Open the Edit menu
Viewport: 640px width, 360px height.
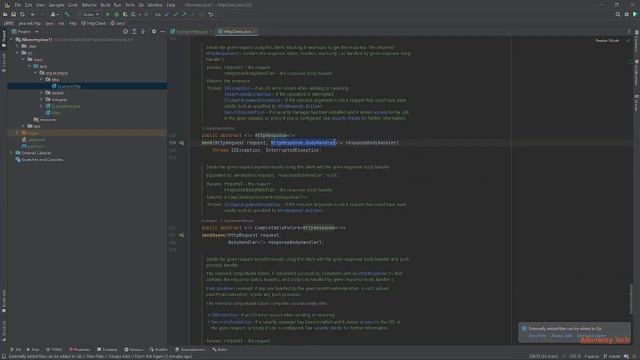pos(28,5)
